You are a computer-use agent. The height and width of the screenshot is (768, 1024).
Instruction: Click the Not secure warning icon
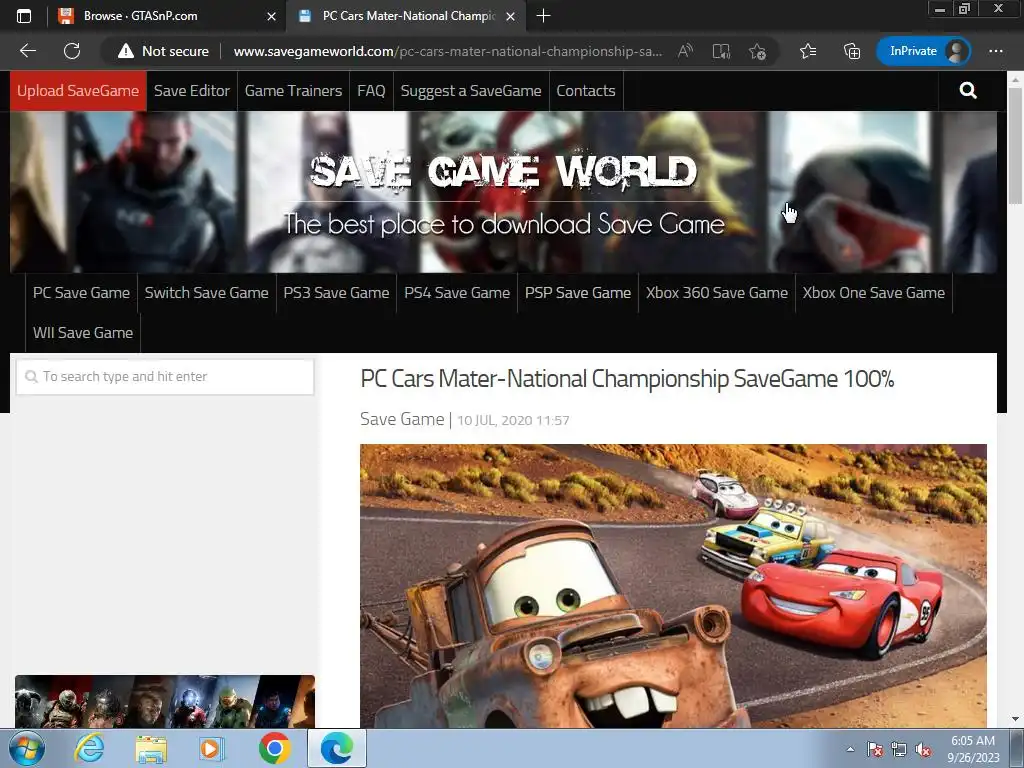tap(125, 51)
